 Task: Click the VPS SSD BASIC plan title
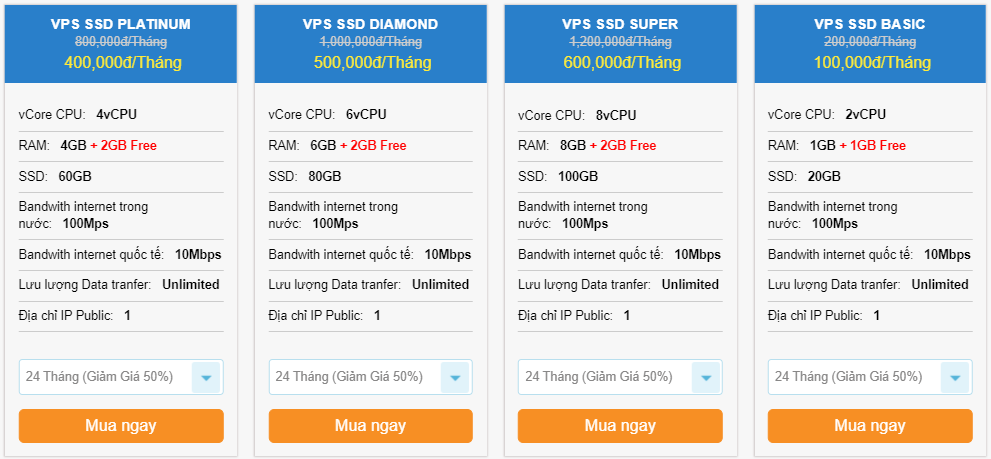click(x=869, y=24)
